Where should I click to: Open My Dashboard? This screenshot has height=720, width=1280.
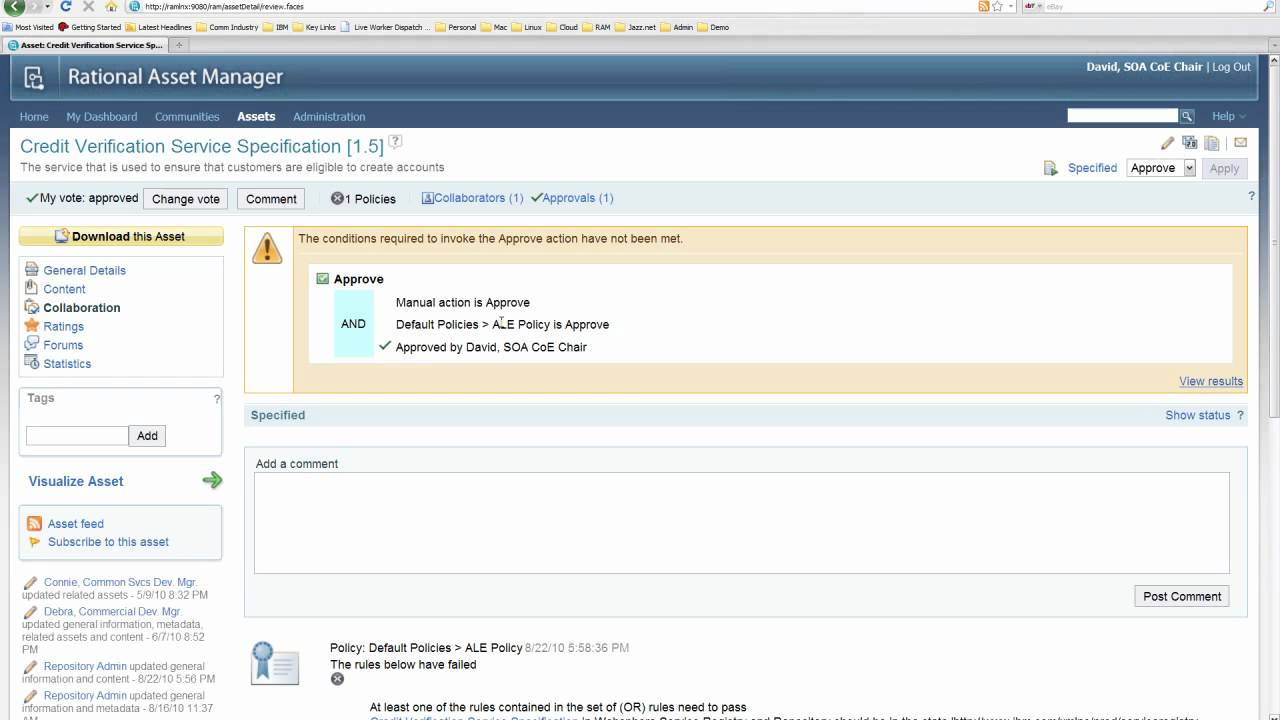102,117
